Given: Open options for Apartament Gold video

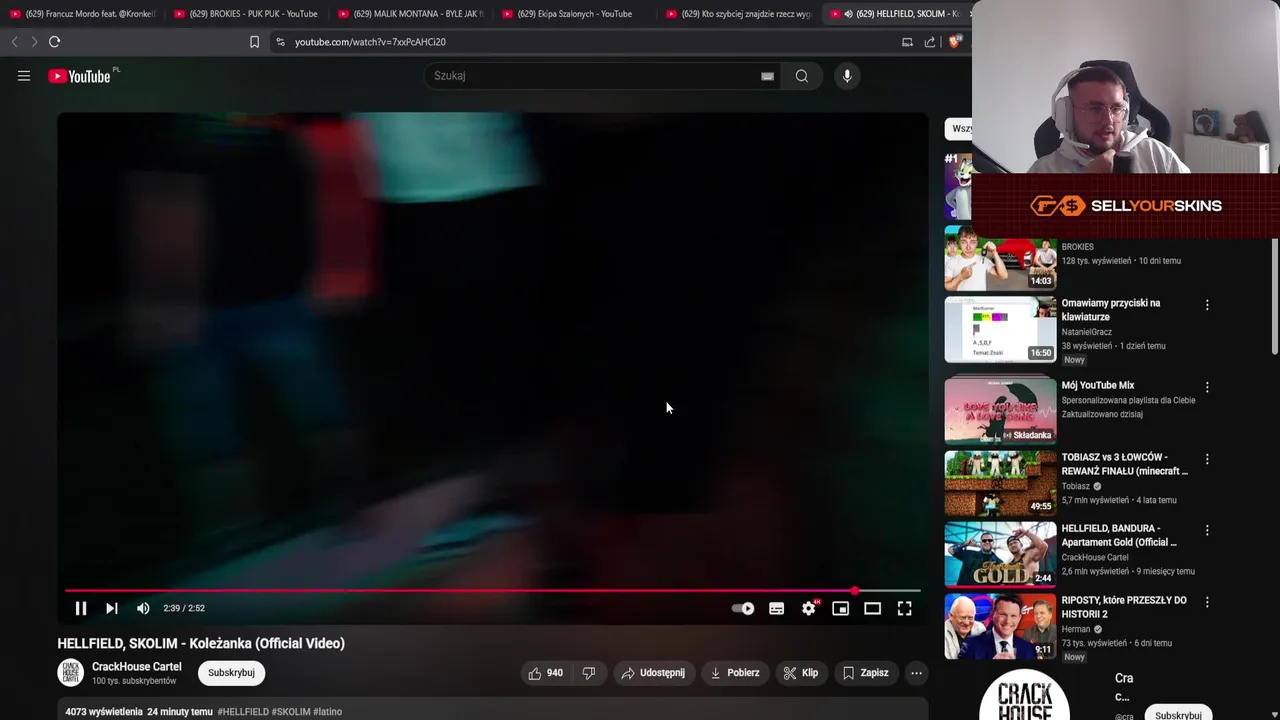Looking at the screenshot, I should [1207, 530].
